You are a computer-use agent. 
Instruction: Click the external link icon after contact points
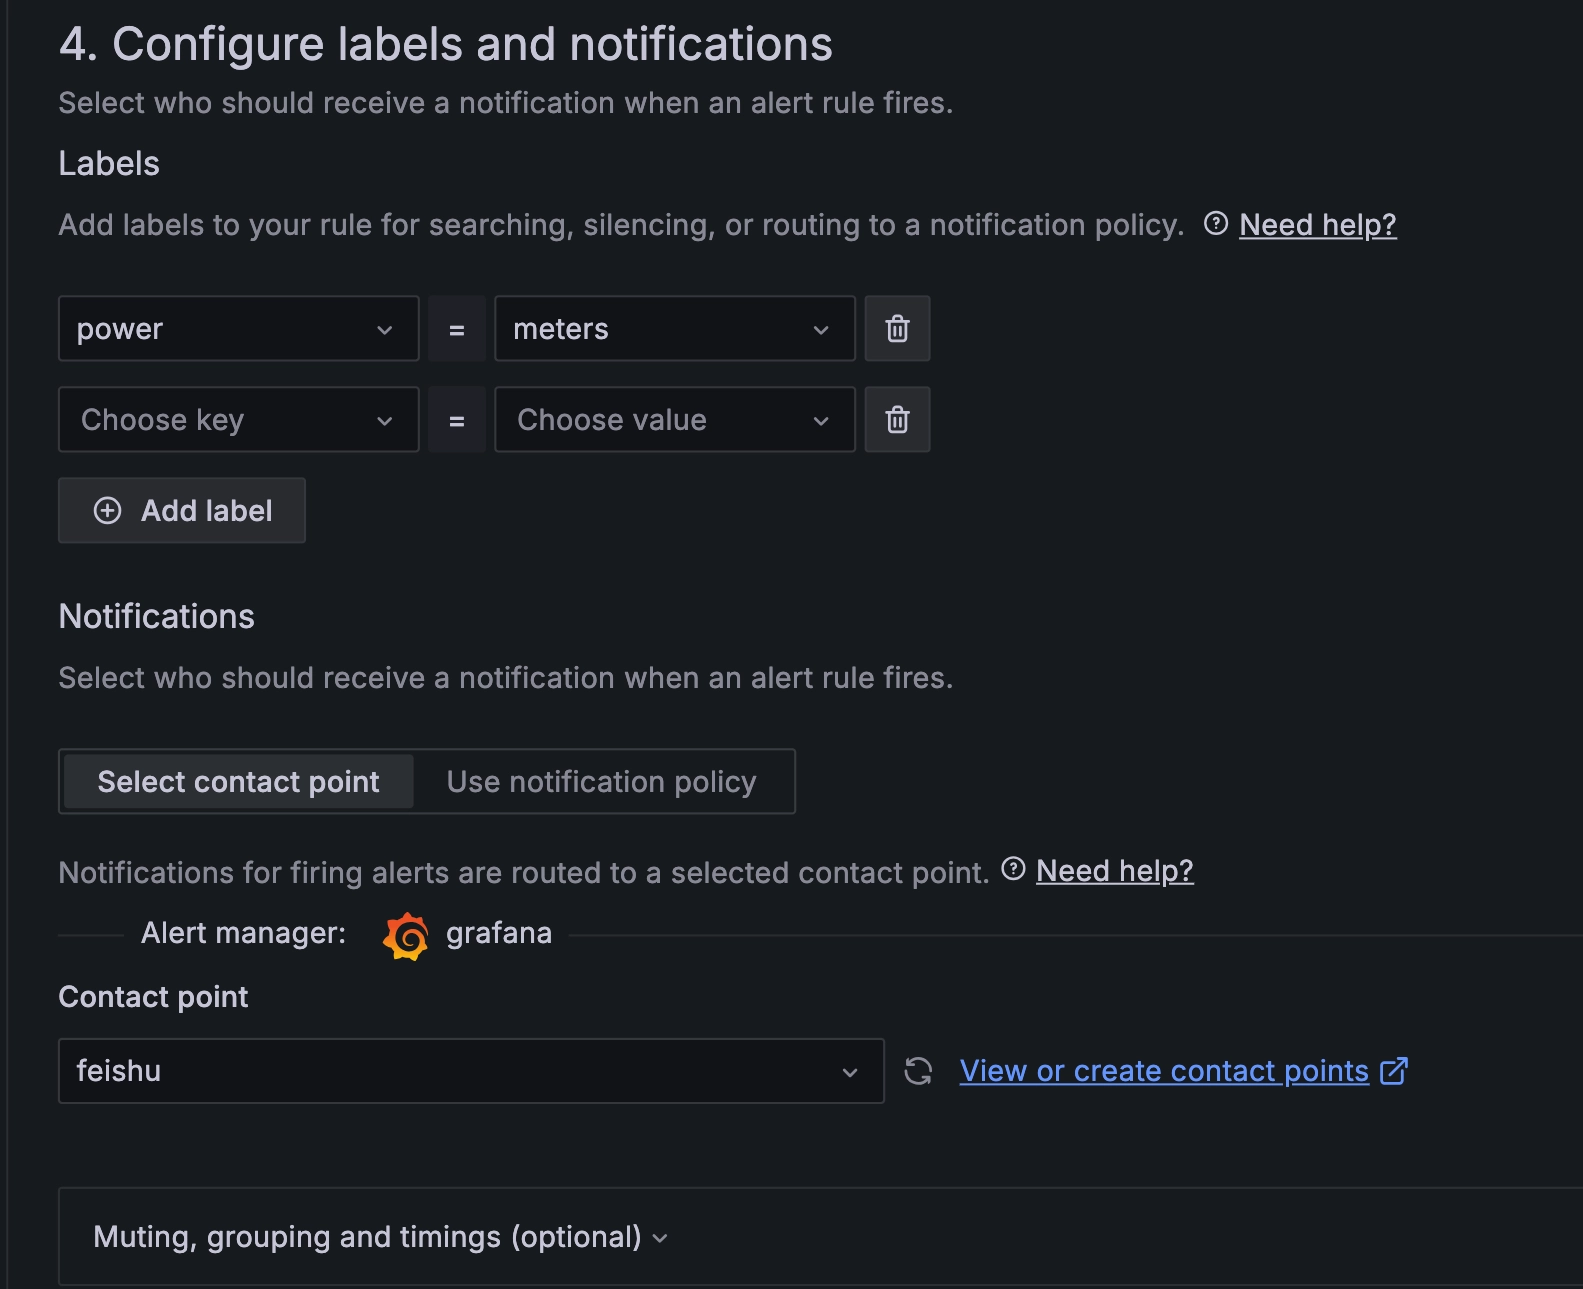(1394, 1071)
